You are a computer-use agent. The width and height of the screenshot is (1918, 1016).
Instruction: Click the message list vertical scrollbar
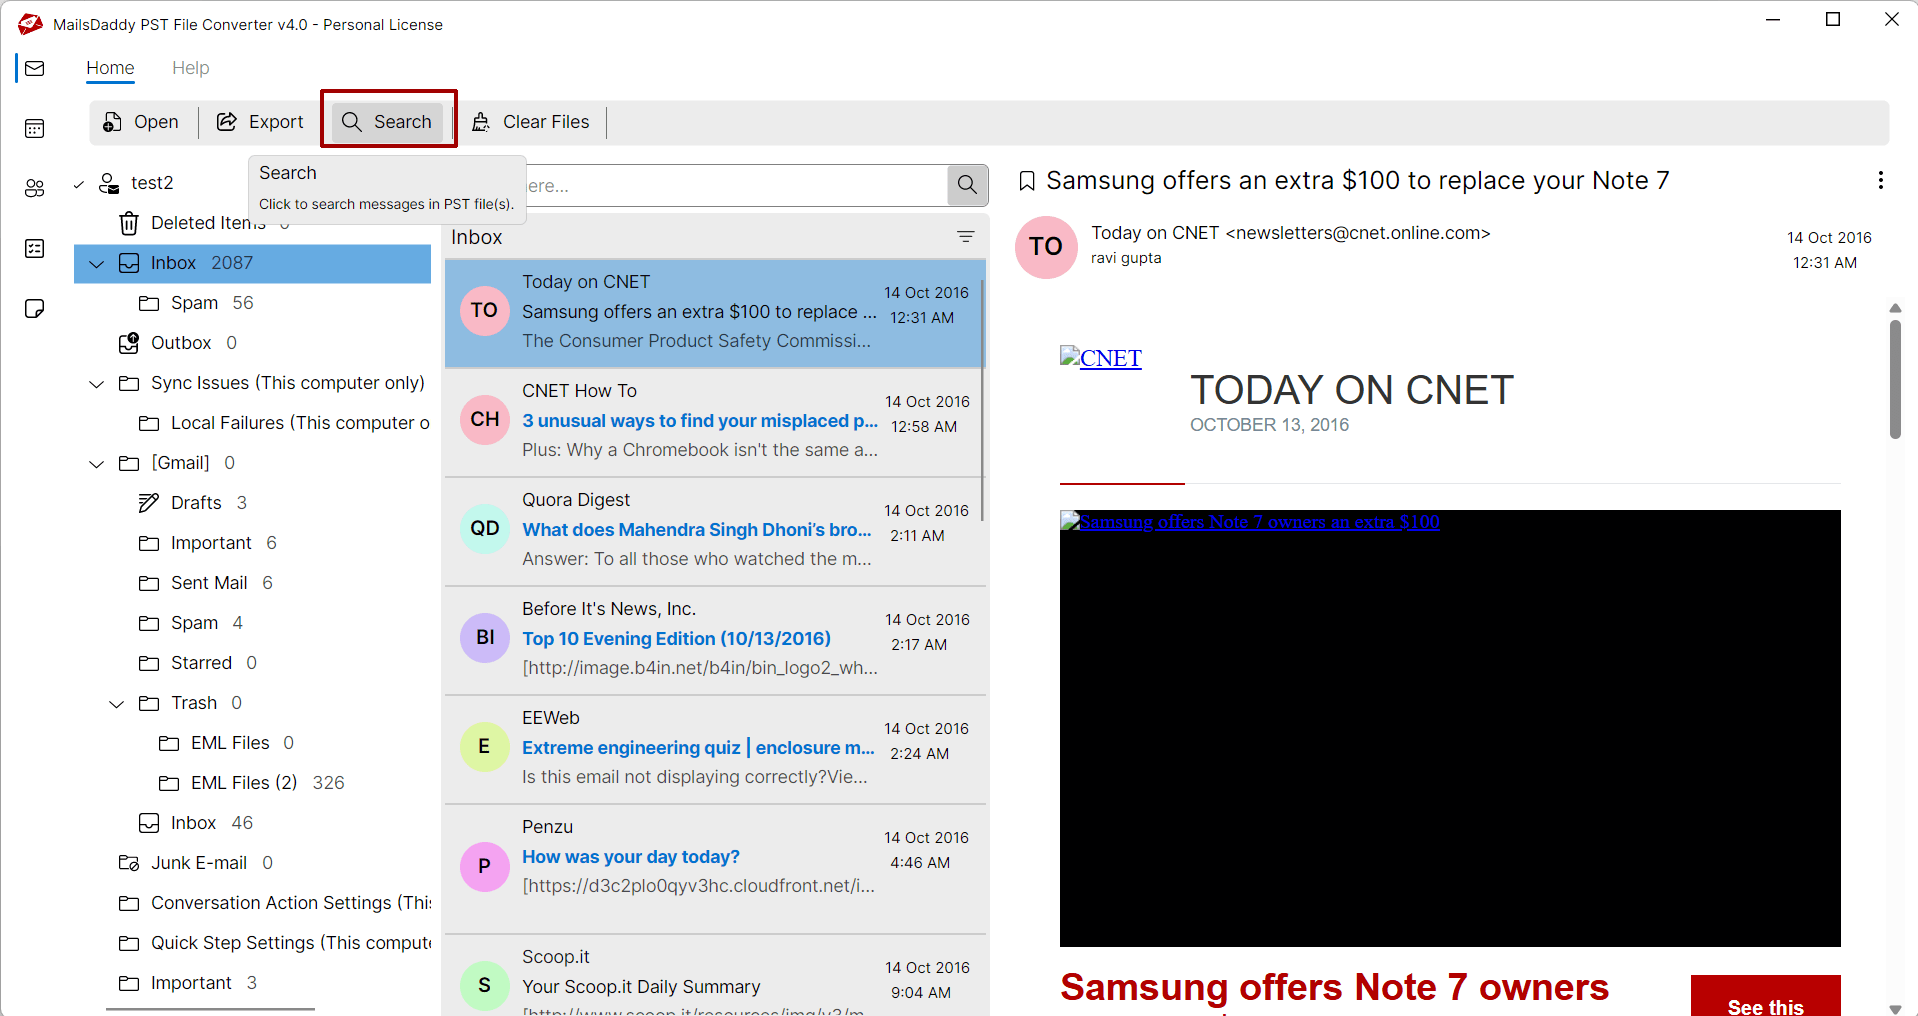[x=983, y=400]
